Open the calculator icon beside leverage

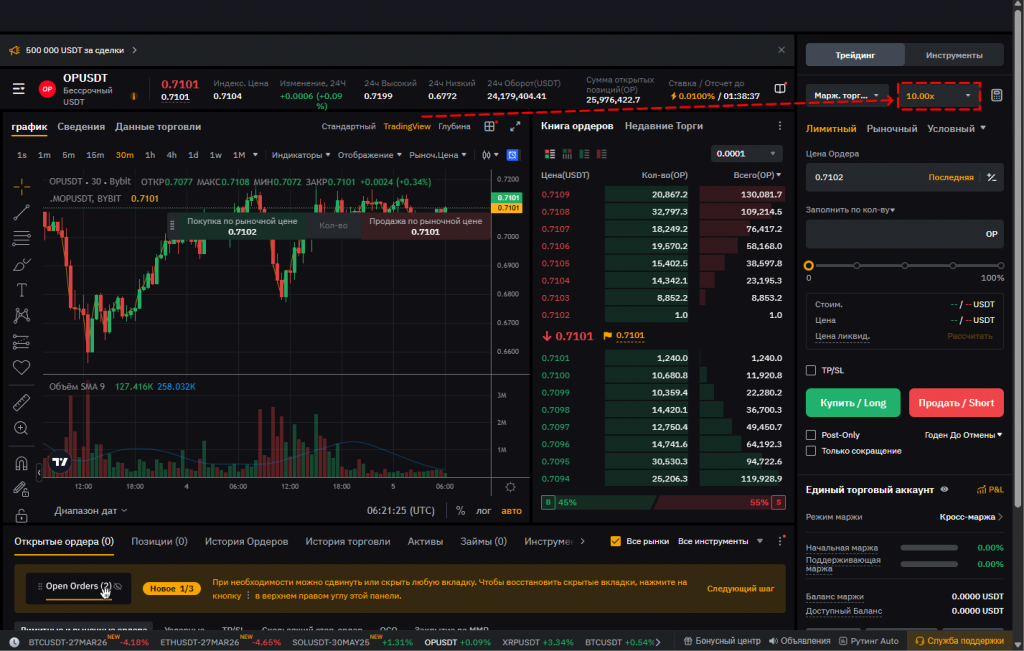pos(996,96)
